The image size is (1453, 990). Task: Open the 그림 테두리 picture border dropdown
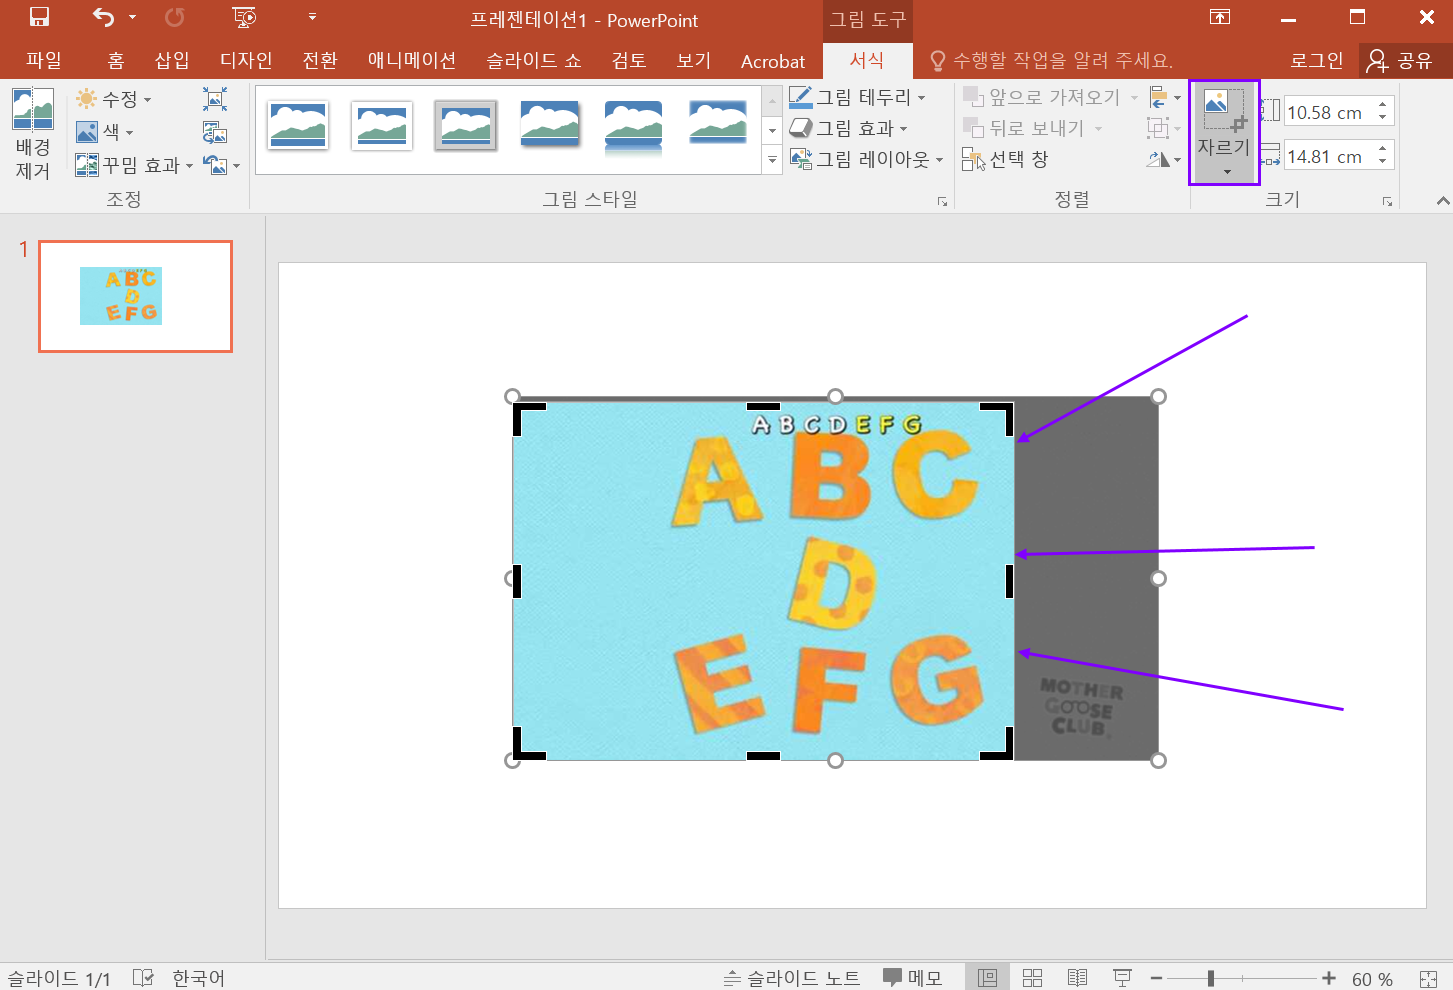click(857, 97)
